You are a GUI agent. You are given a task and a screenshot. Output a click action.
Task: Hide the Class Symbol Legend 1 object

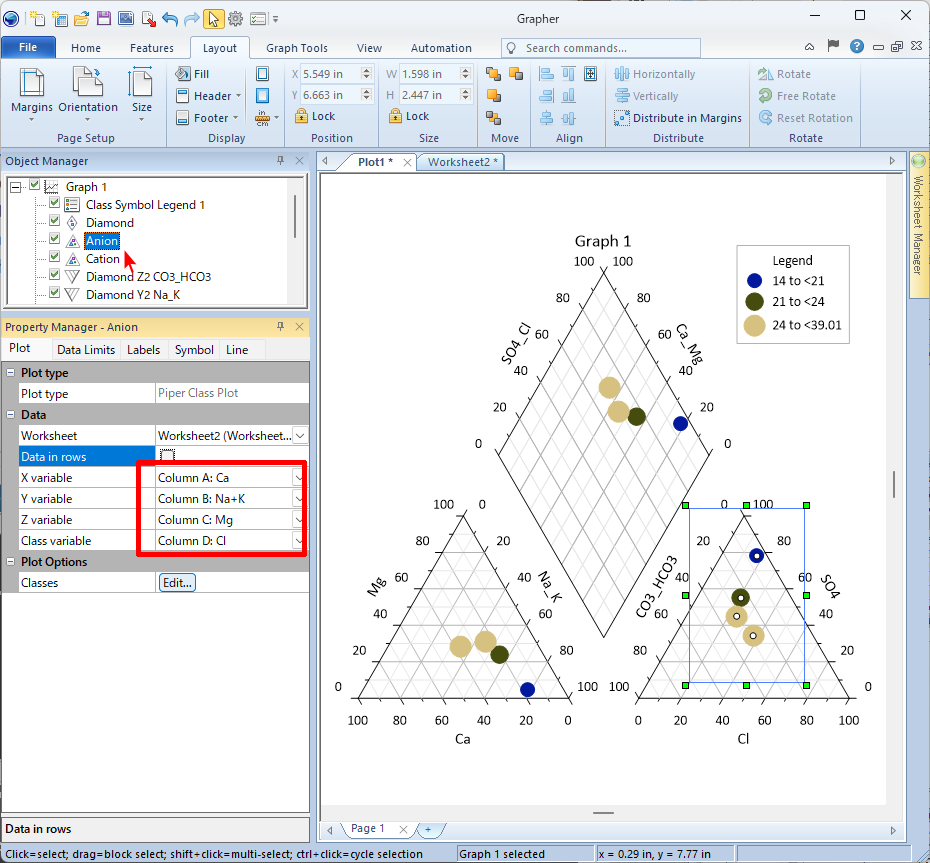55,204
